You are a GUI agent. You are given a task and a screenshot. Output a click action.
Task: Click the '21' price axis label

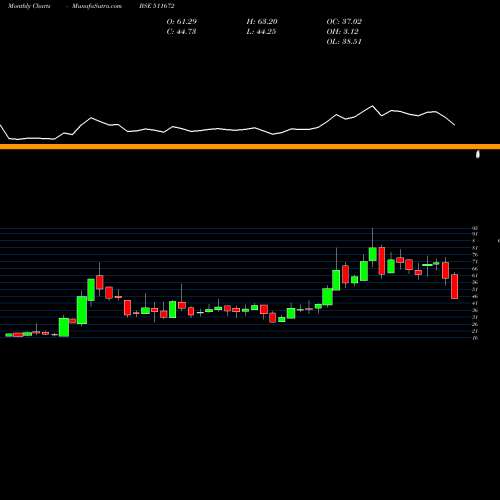[475, 331]
